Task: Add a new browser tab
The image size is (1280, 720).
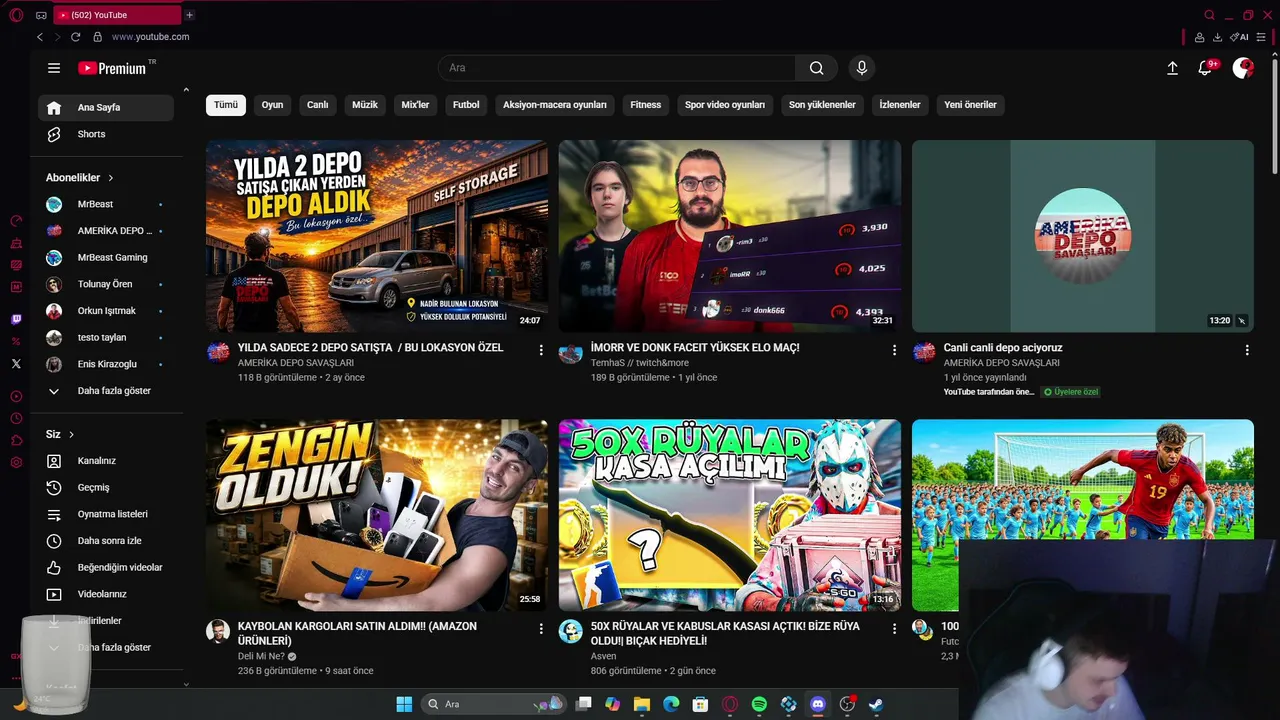Action: (189, 15)
